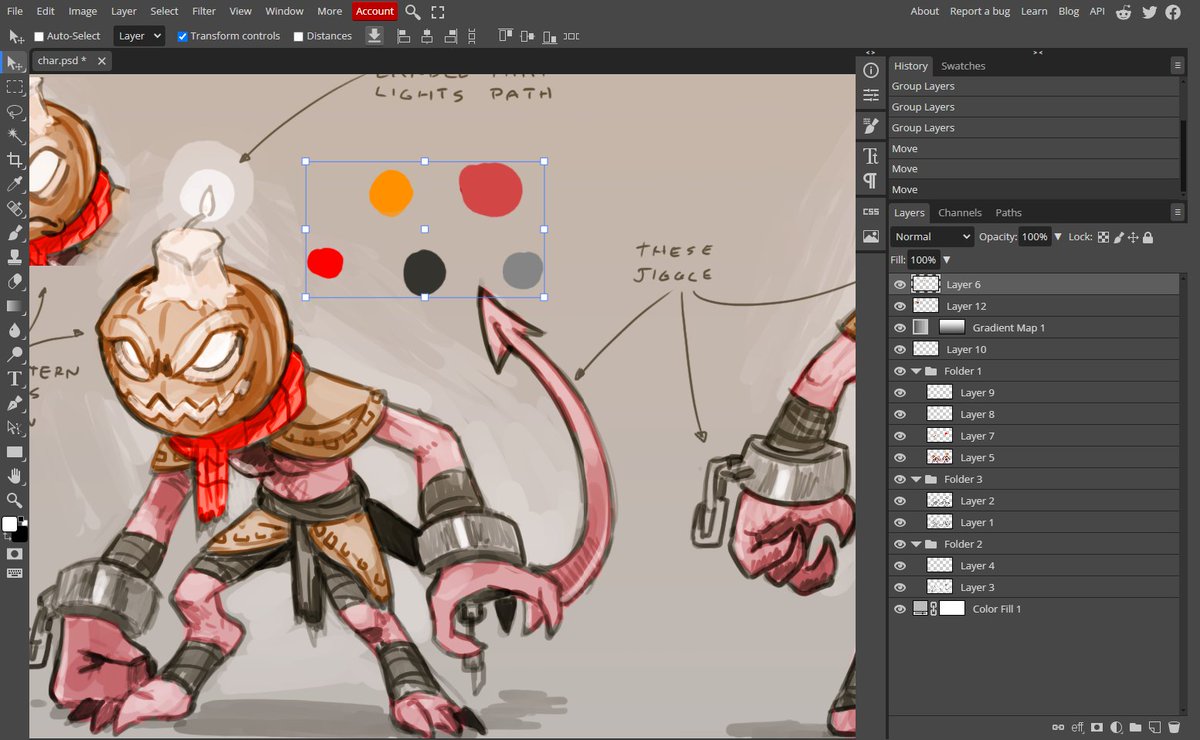Select the Blur tool

pos(15,330)
